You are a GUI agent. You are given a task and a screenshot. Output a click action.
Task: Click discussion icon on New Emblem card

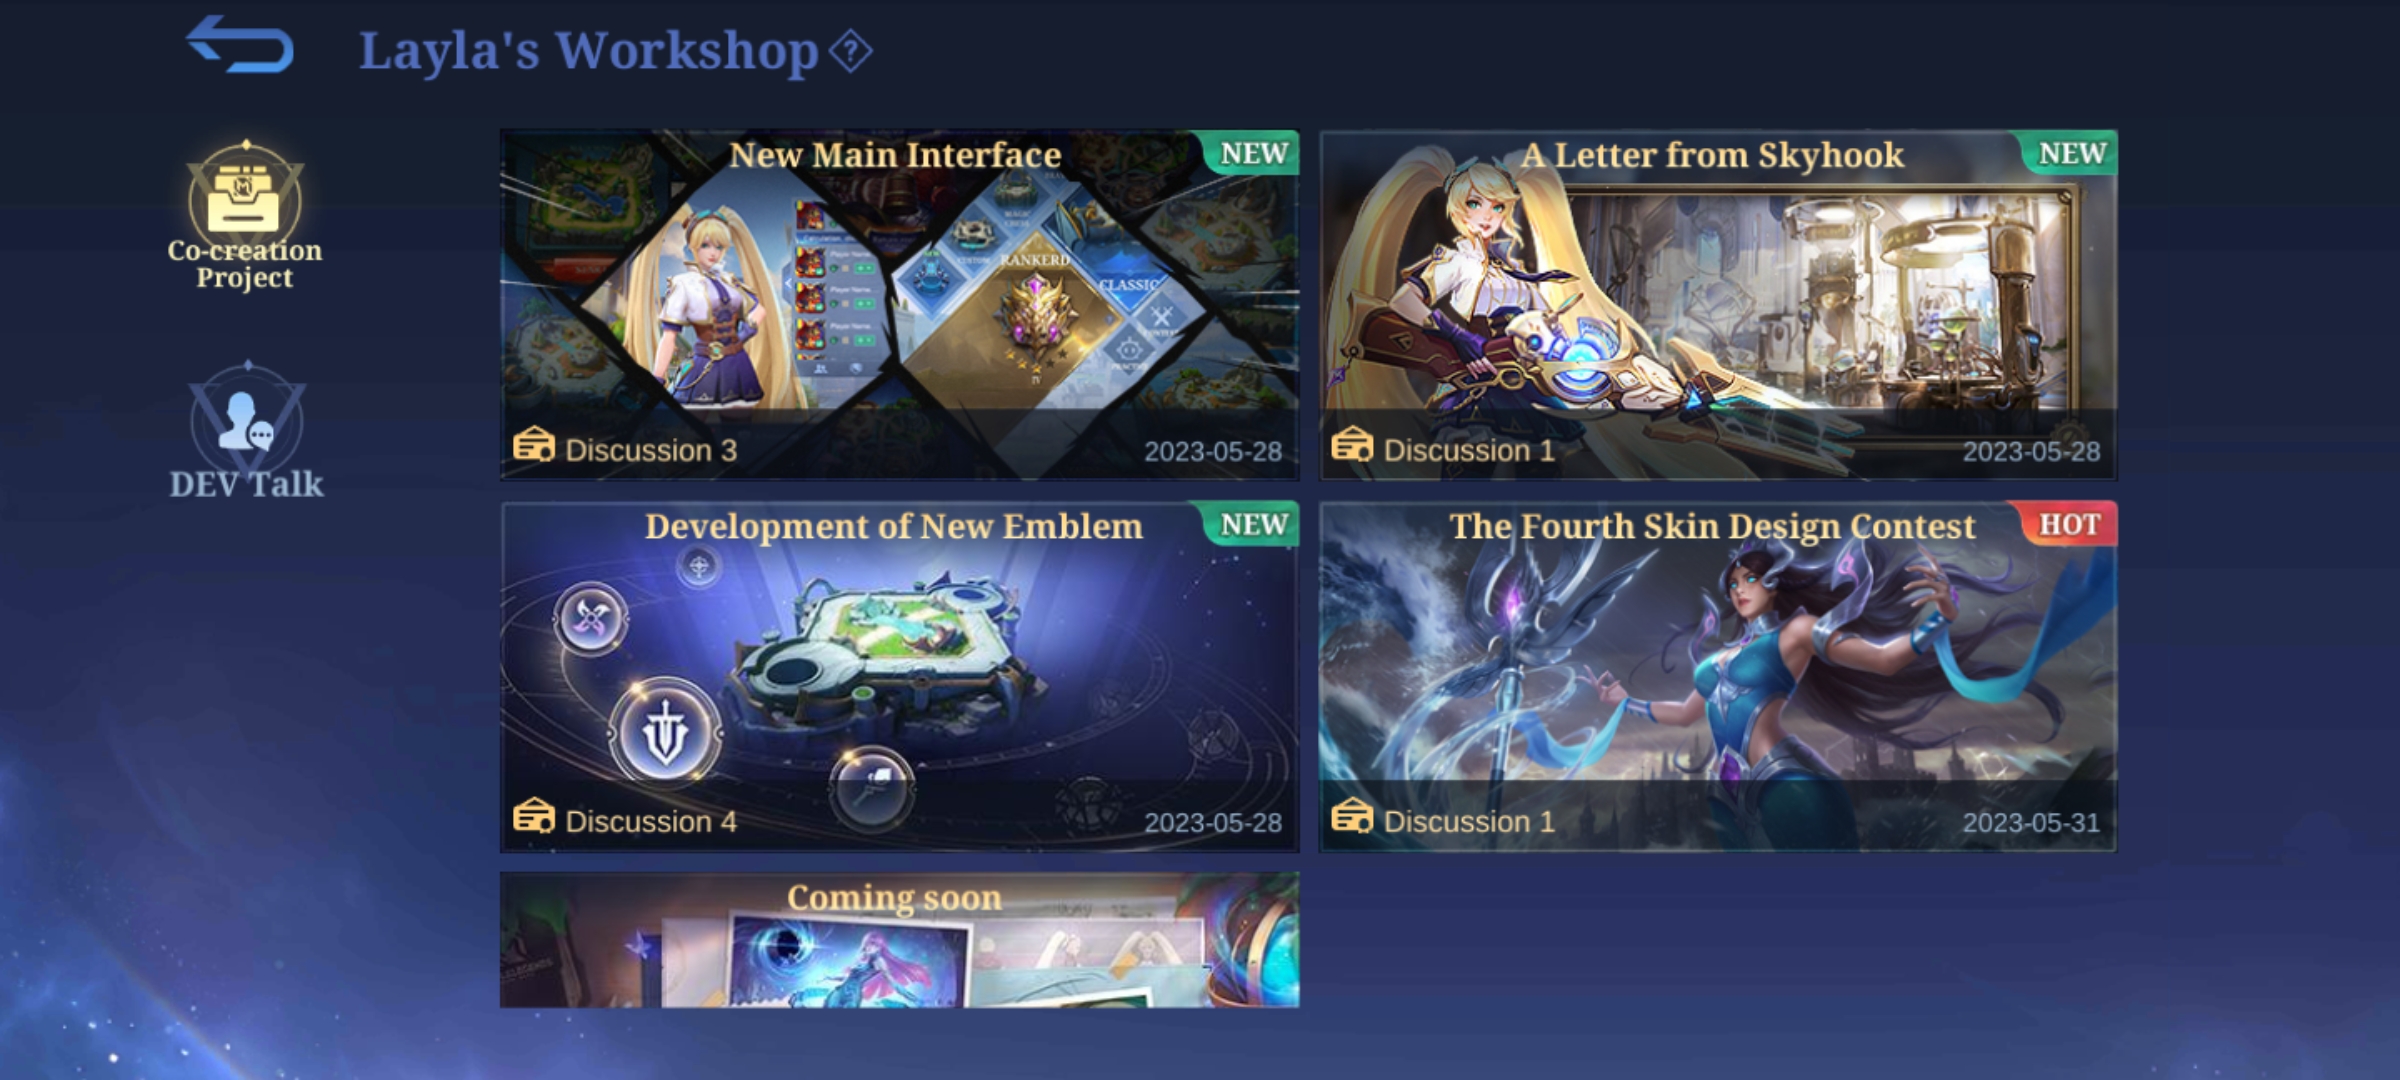[534, 817]
